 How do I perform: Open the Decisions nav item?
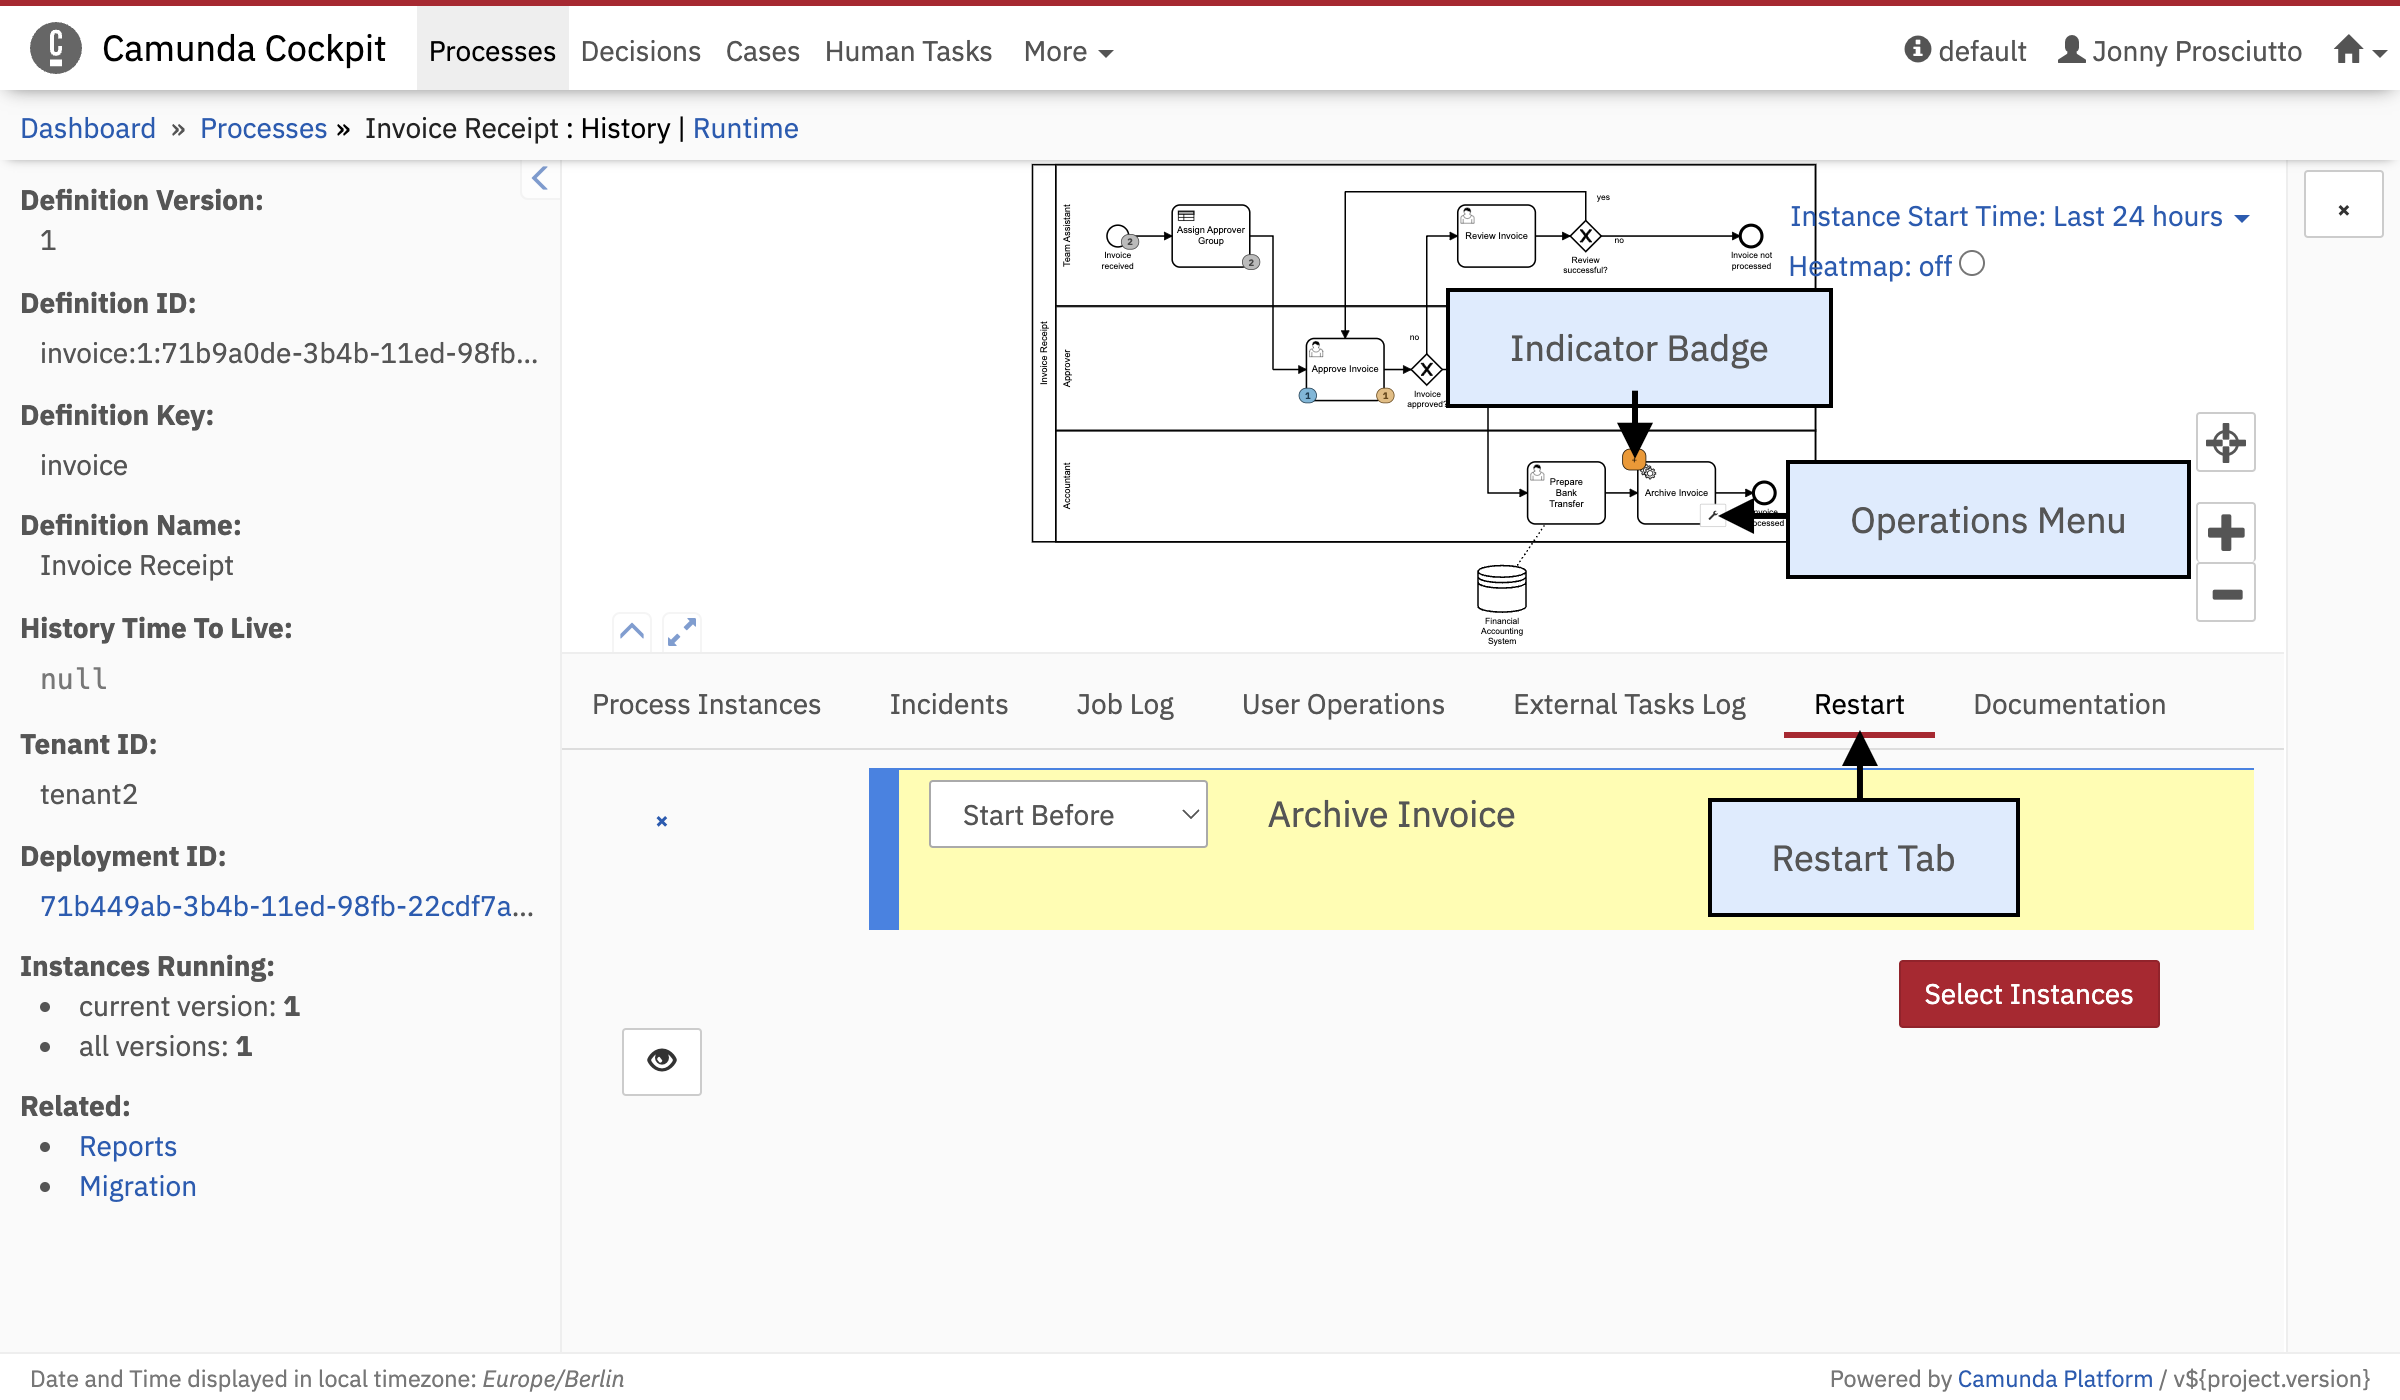click(641, 51)
